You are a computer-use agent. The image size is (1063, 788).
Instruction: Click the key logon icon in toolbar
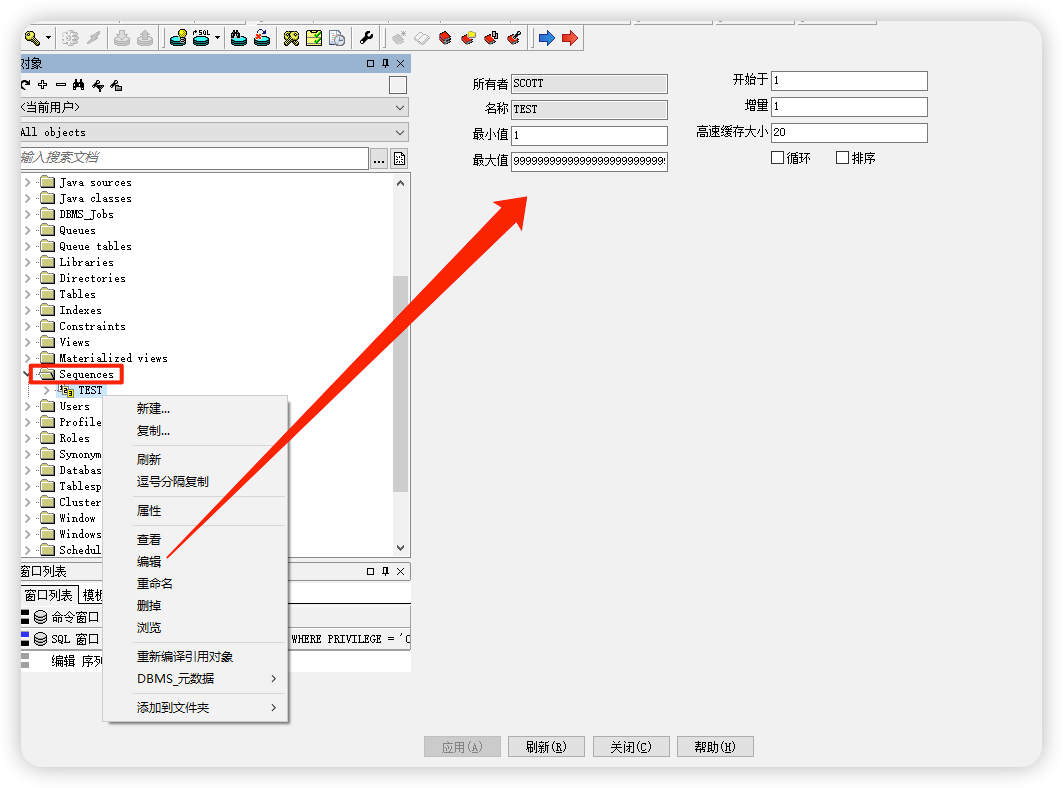(32, 38)
